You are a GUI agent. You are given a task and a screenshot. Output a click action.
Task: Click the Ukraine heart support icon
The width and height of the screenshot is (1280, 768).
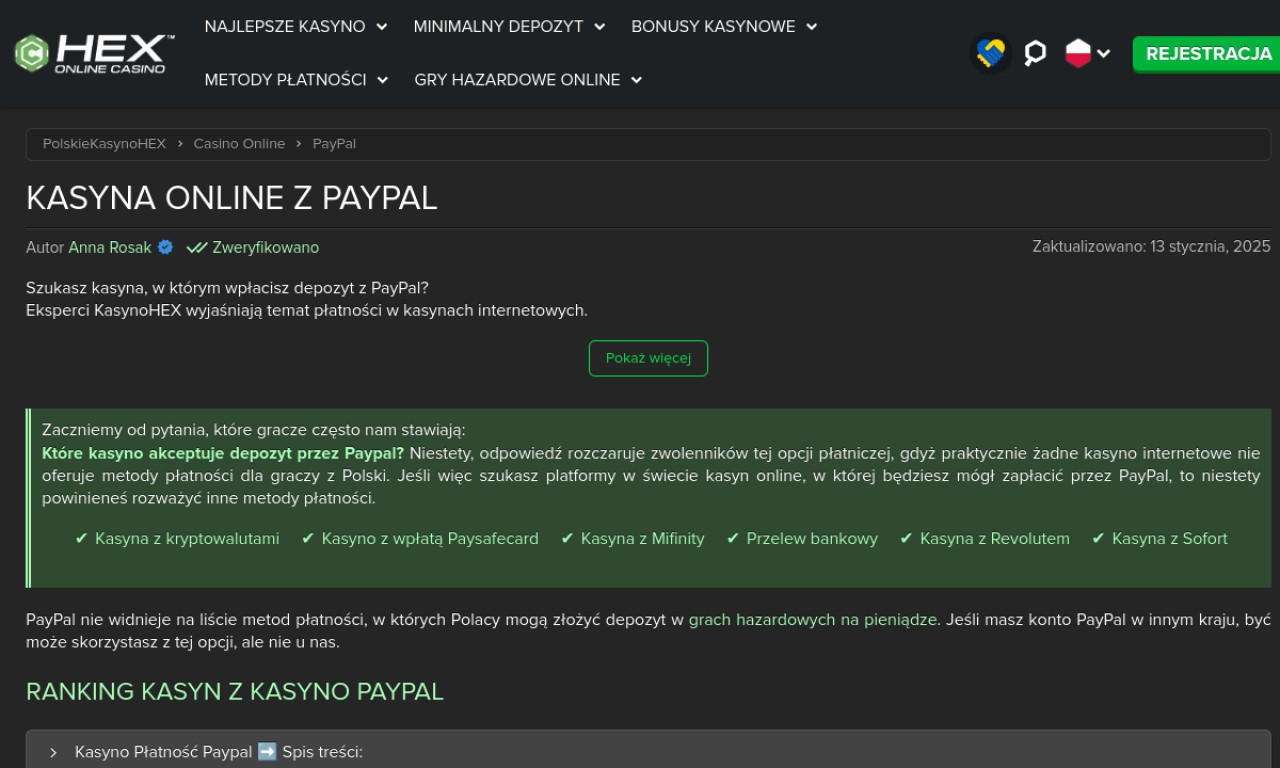click(991, 53)
